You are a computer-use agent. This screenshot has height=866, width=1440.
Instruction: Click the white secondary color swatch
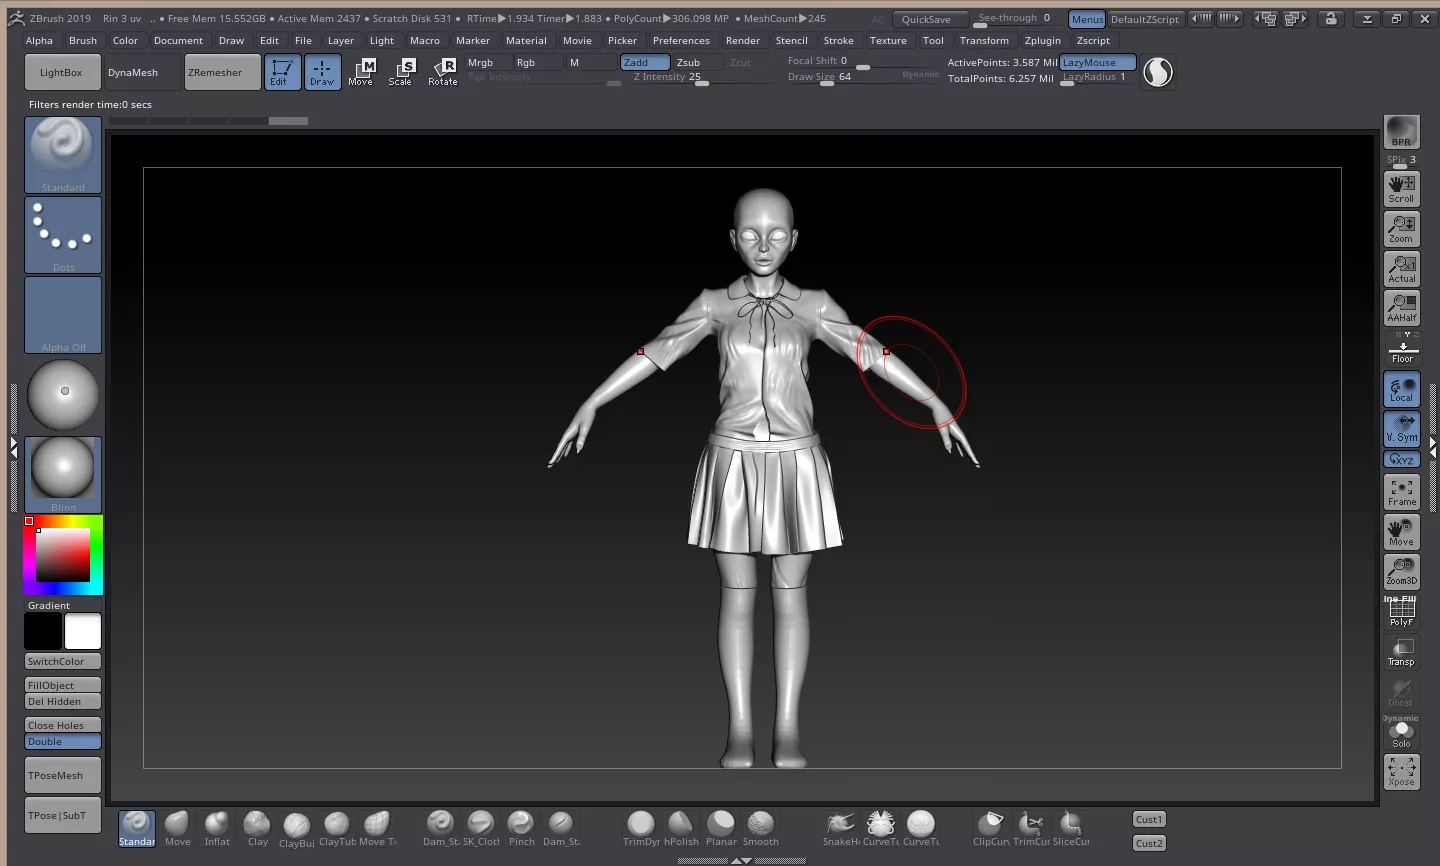click(x=83, y=631)
